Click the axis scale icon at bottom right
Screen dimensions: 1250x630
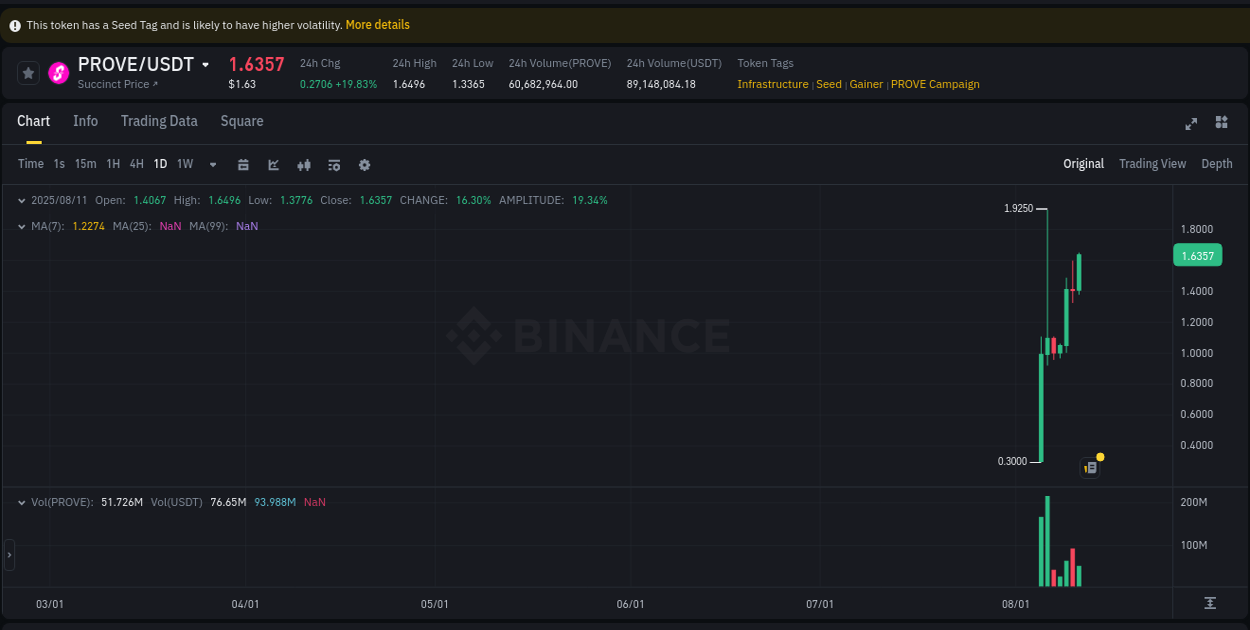1208,604
